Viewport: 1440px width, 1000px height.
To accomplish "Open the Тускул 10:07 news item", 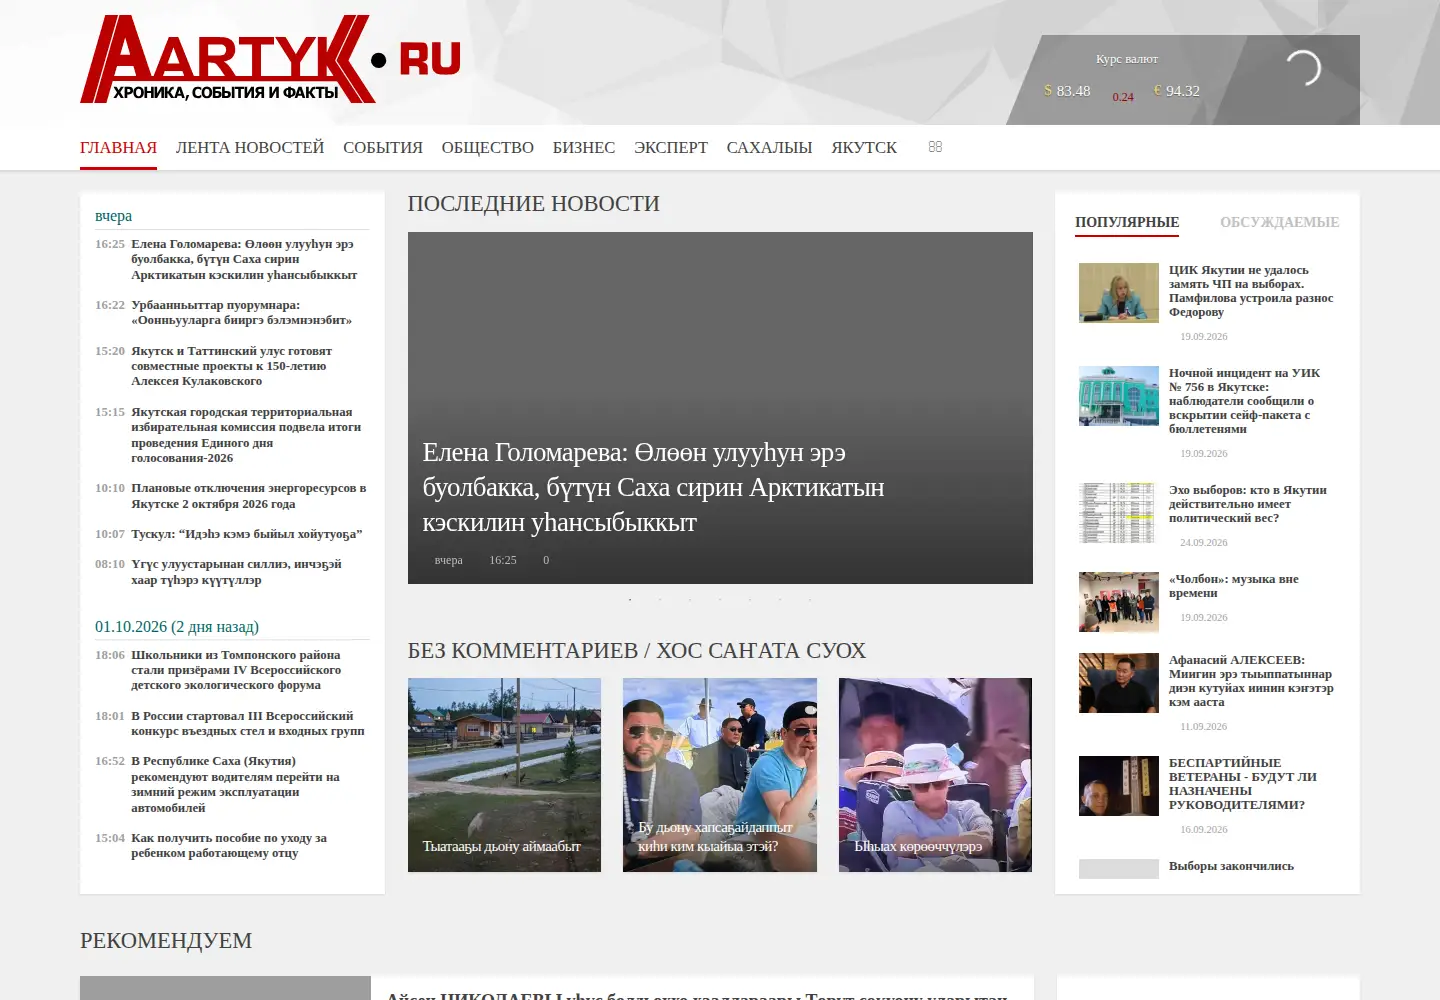I will [246, 534].
